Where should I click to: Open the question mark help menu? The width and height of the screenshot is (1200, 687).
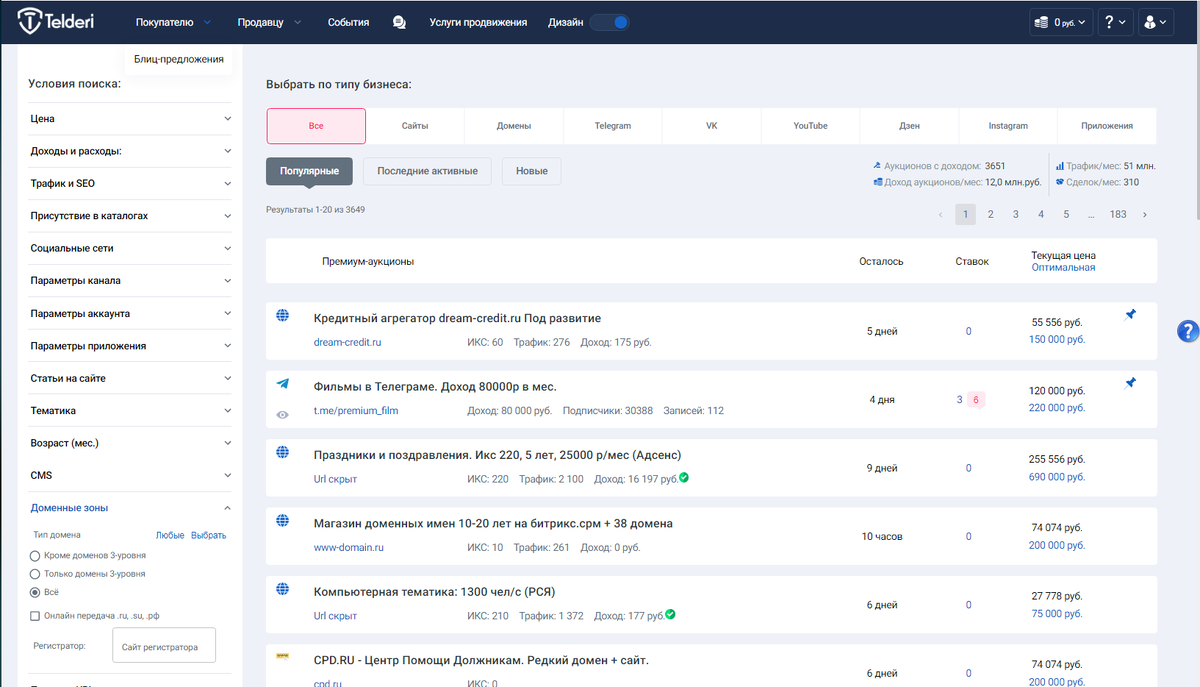pyautogui.click(x=1115, y=22)
